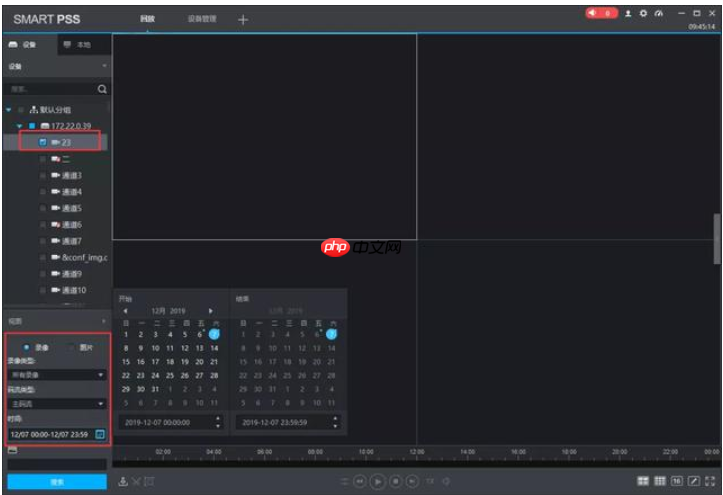723x495 pixels.
Task: Click the sync playback icon left of rewind
Action: click(x=344, y=482)
